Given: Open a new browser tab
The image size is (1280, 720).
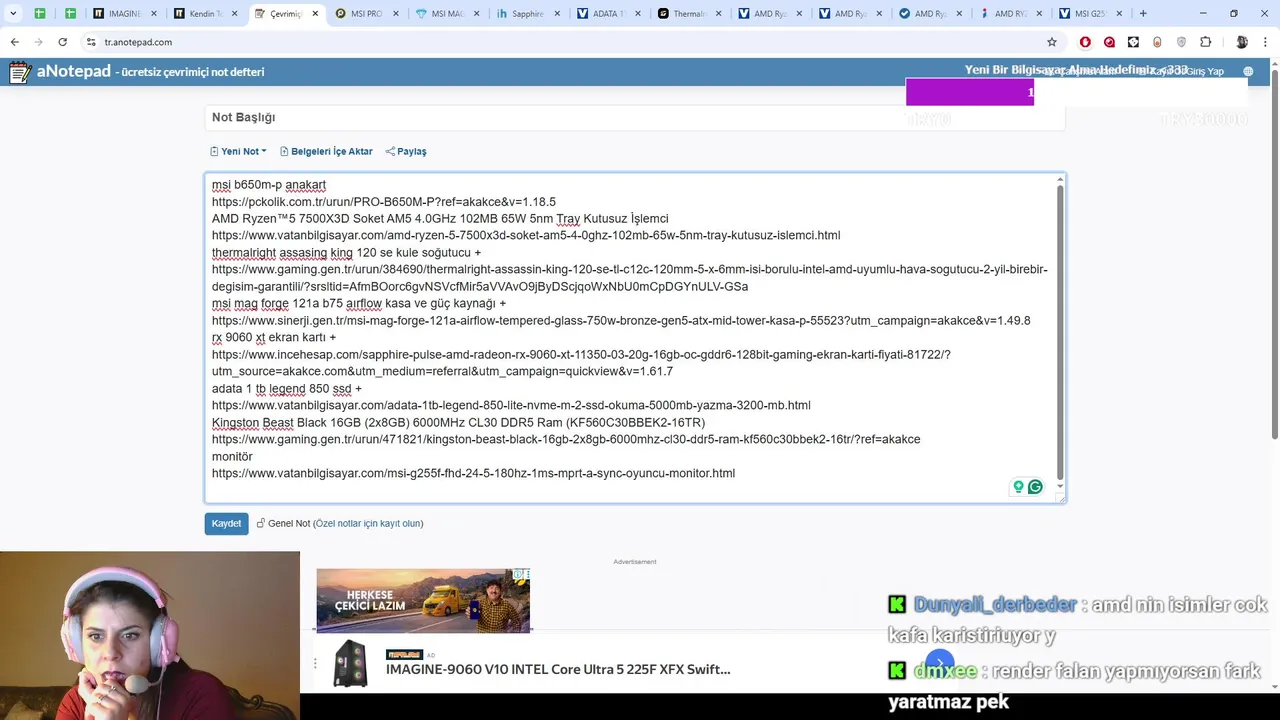Looking at the screenshot, I should click(x=1143, y=14).
